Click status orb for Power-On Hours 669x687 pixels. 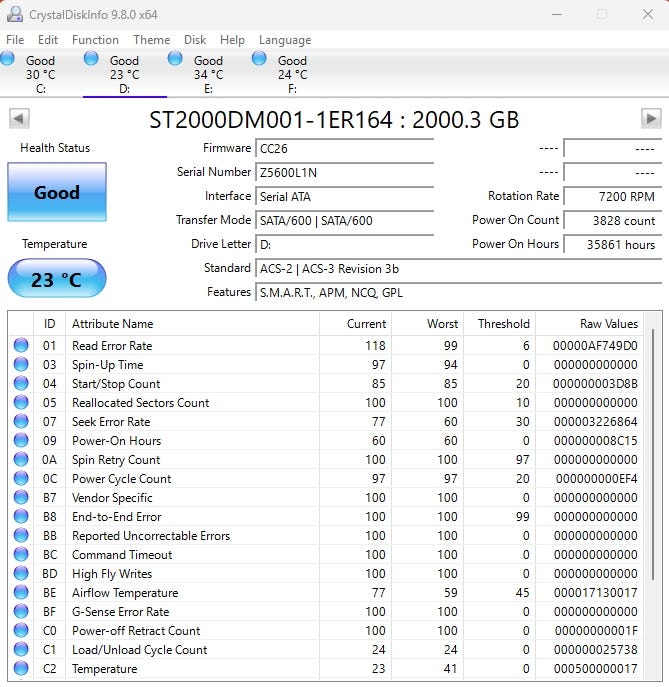pos(21,440)
